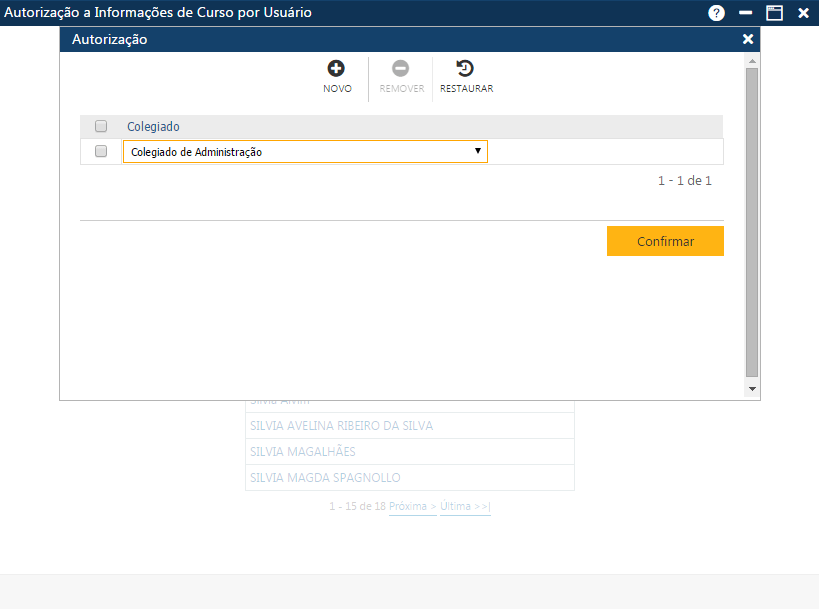Click the Colegiado column header
The image size is (819, 609).
pos(153,127)
